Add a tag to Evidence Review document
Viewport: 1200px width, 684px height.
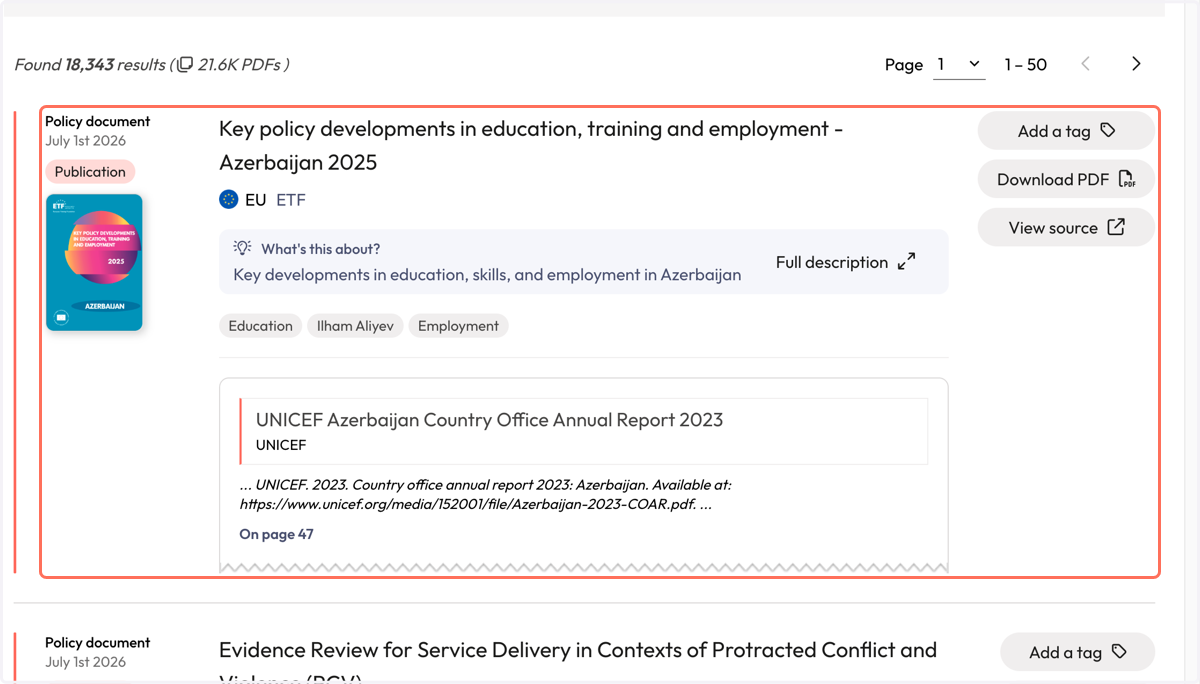coord(1077,652)
